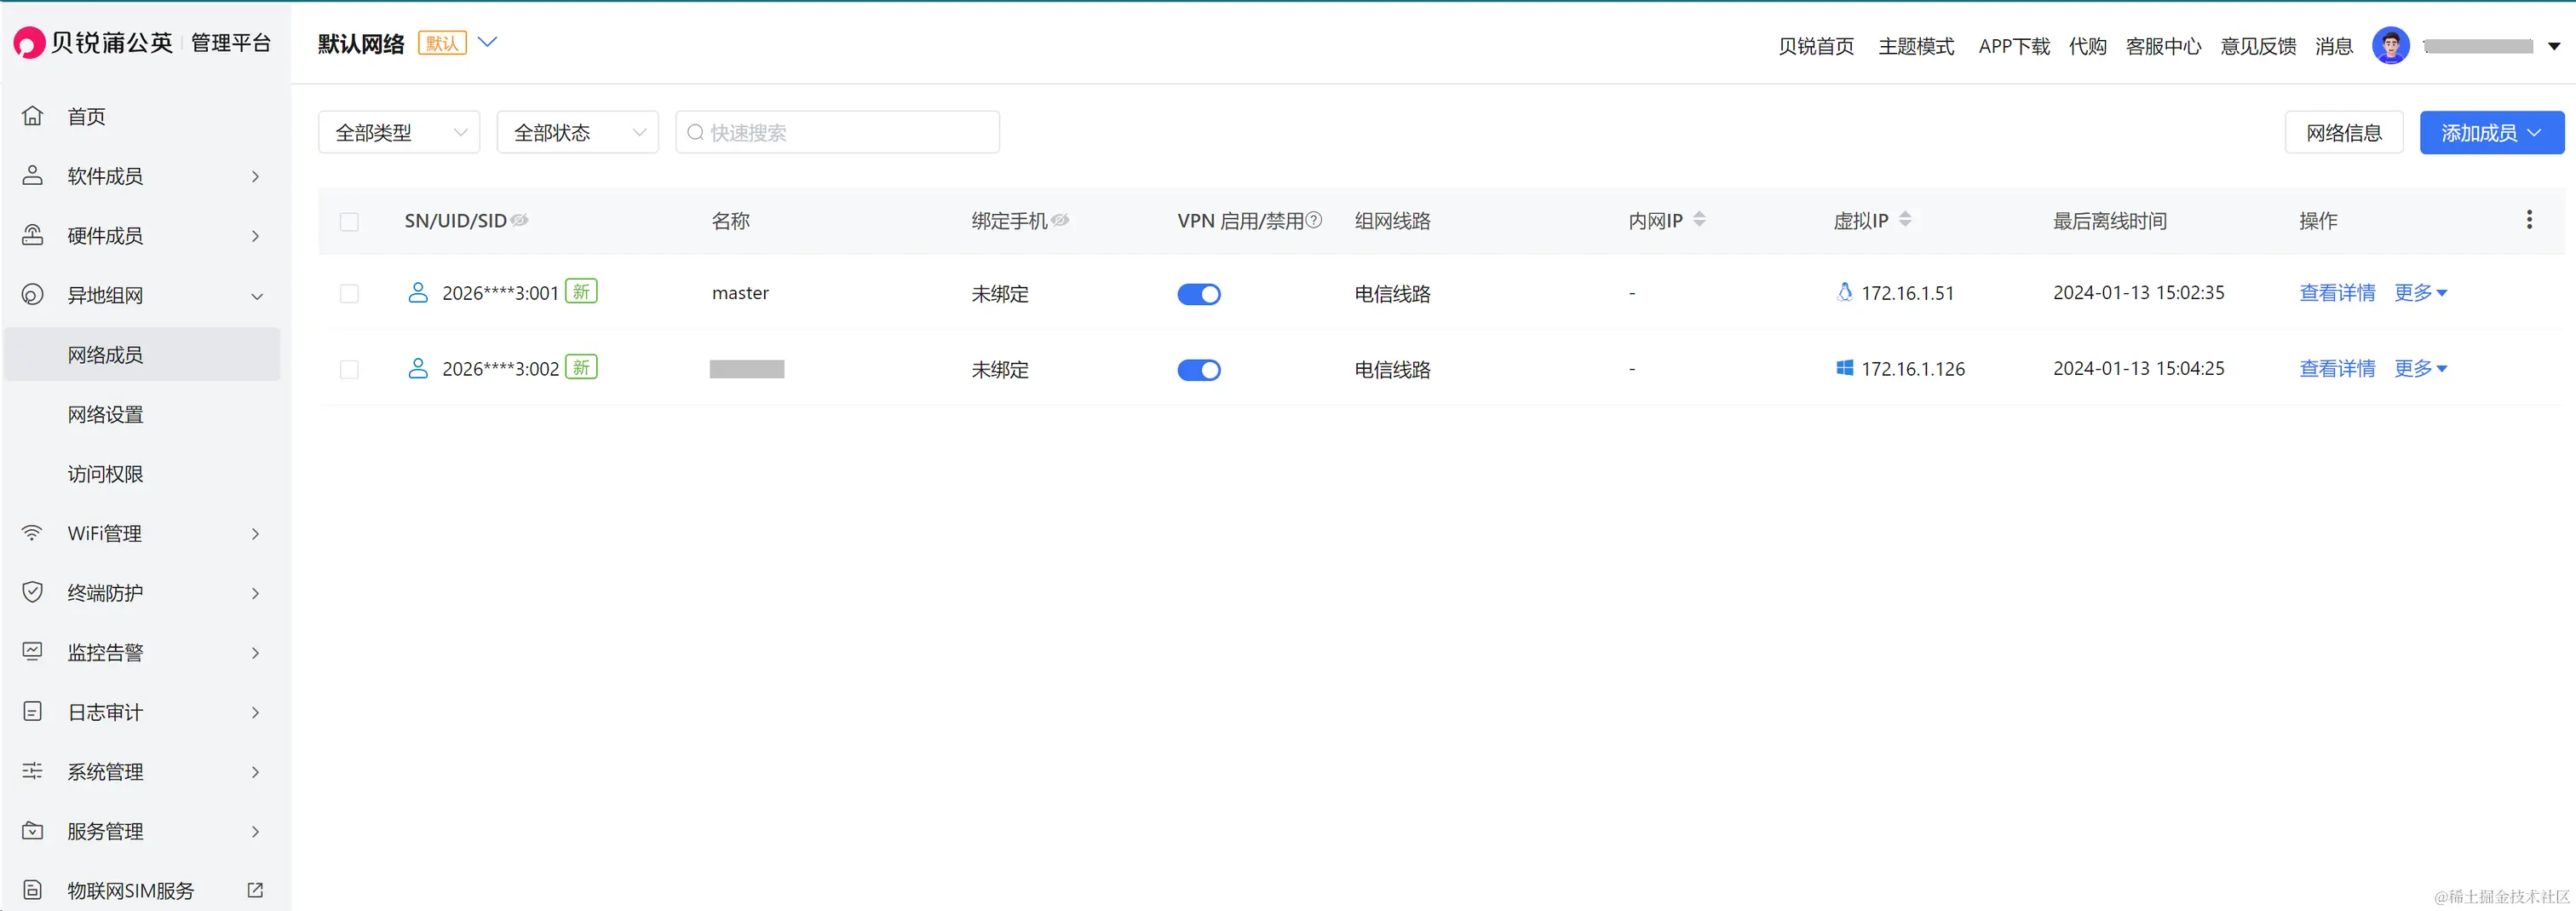Open the 全部状态 dropdown
The image size is (2576, 911).
click(578, 132)
